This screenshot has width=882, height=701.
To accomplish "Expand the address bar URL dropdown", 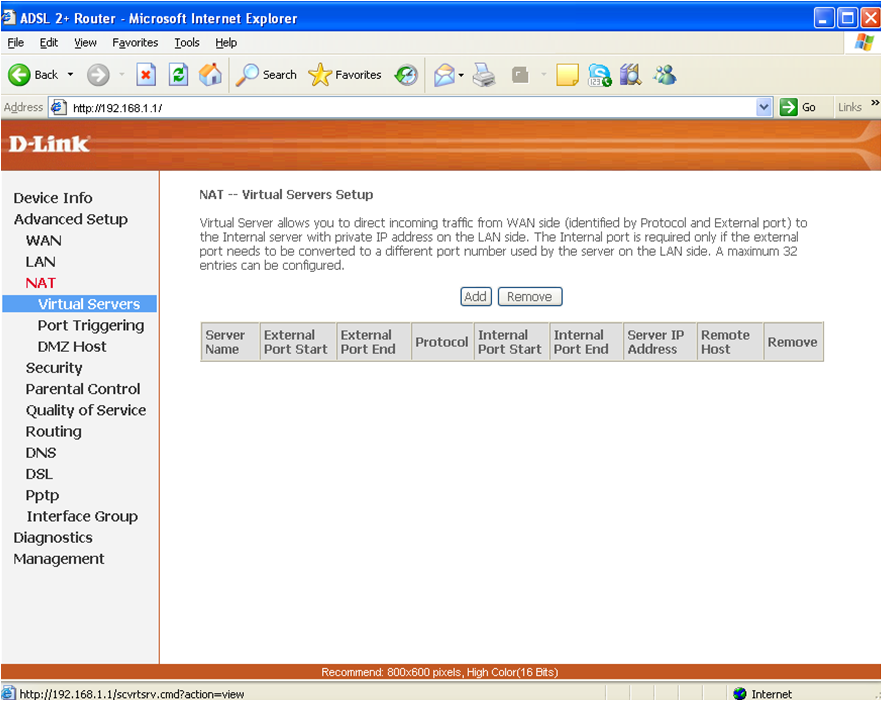I will (x=764, y=107).
